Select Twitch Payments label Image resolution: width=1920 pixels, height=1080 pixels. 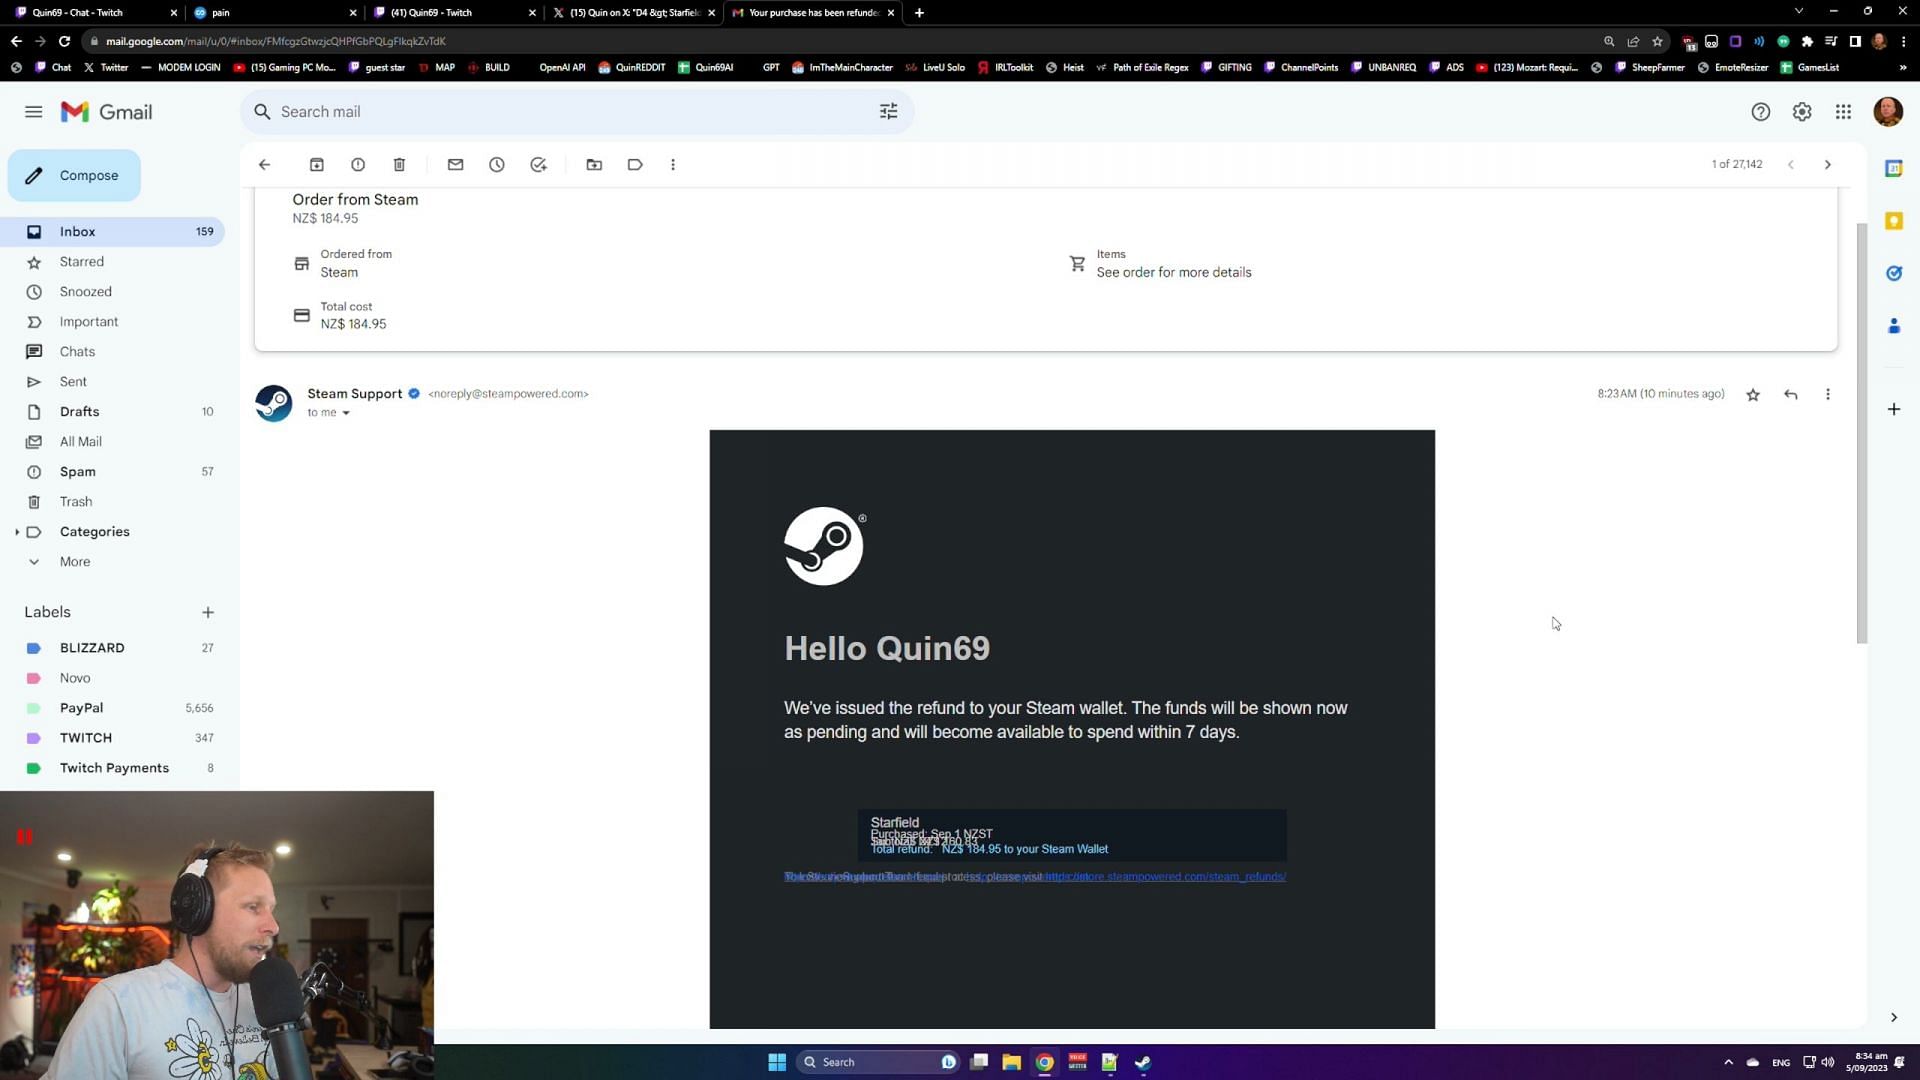click(112, 768)
